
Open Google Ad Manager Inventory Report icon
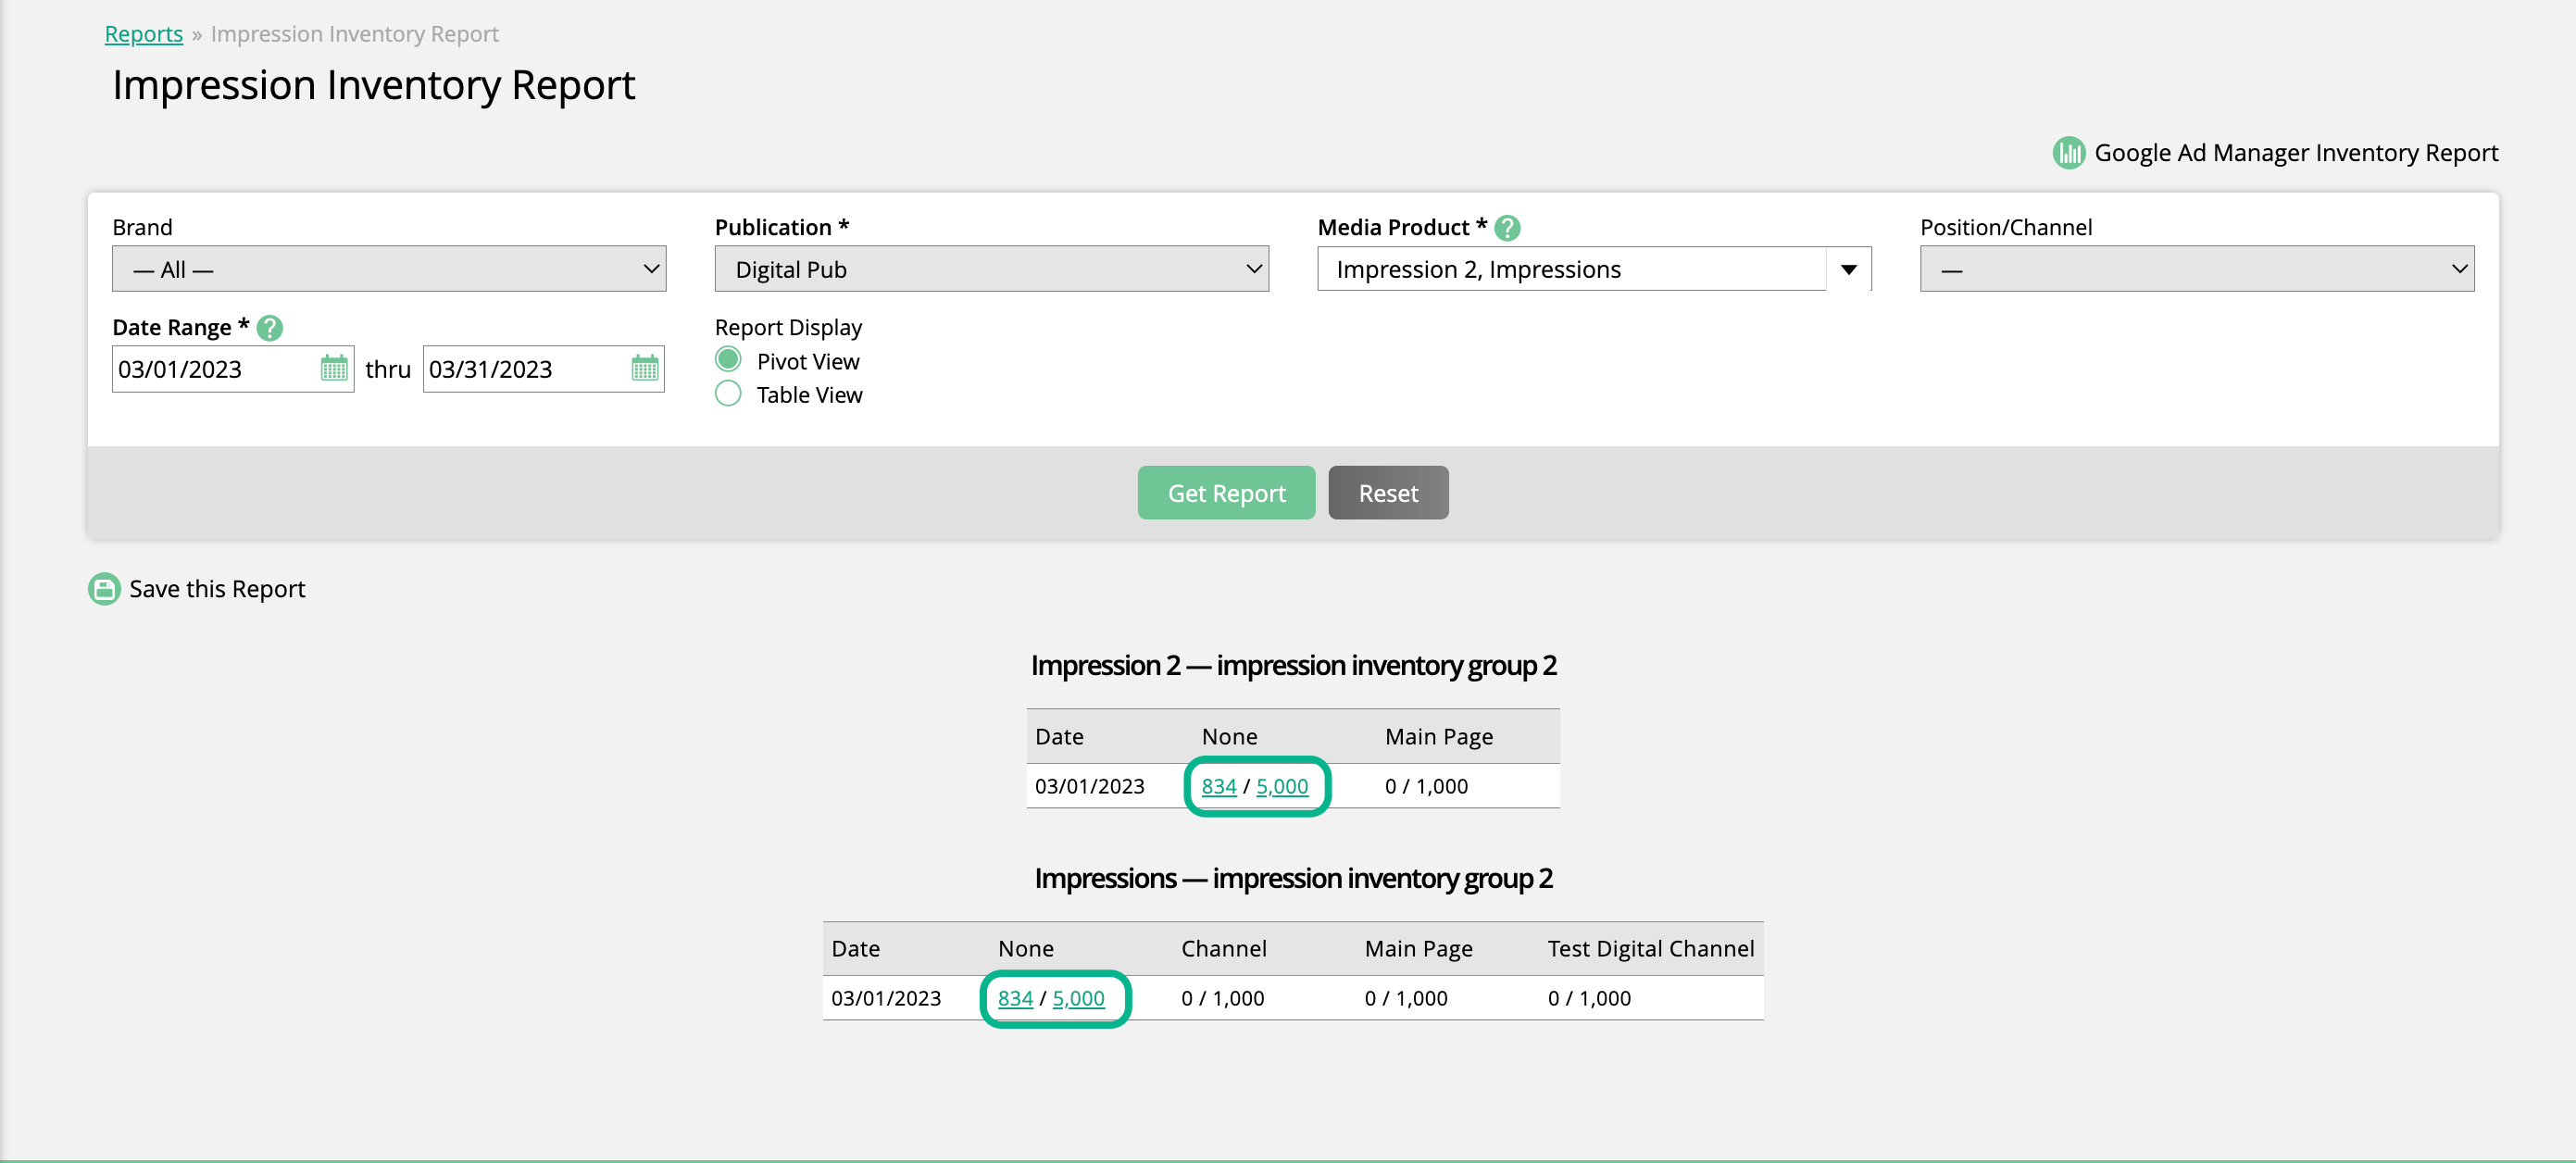click(x=2068, y=153)
